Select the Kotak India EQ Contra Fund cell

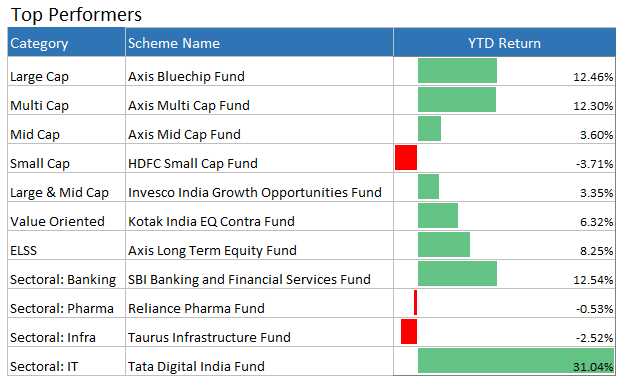(x=259, y=216)
